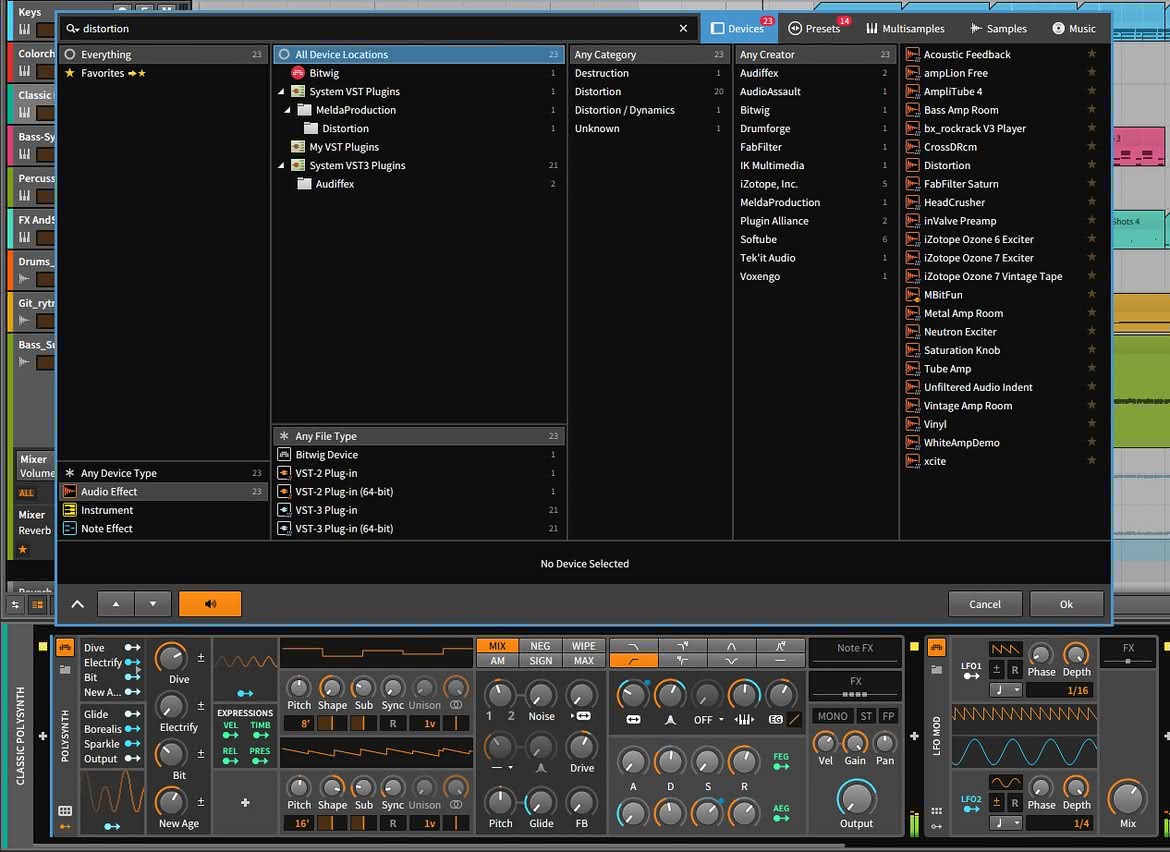This screenshot has height=852, width=1170.
Task: Favorite the HeadCrusher device star
Action: [x=1092, y=201]
